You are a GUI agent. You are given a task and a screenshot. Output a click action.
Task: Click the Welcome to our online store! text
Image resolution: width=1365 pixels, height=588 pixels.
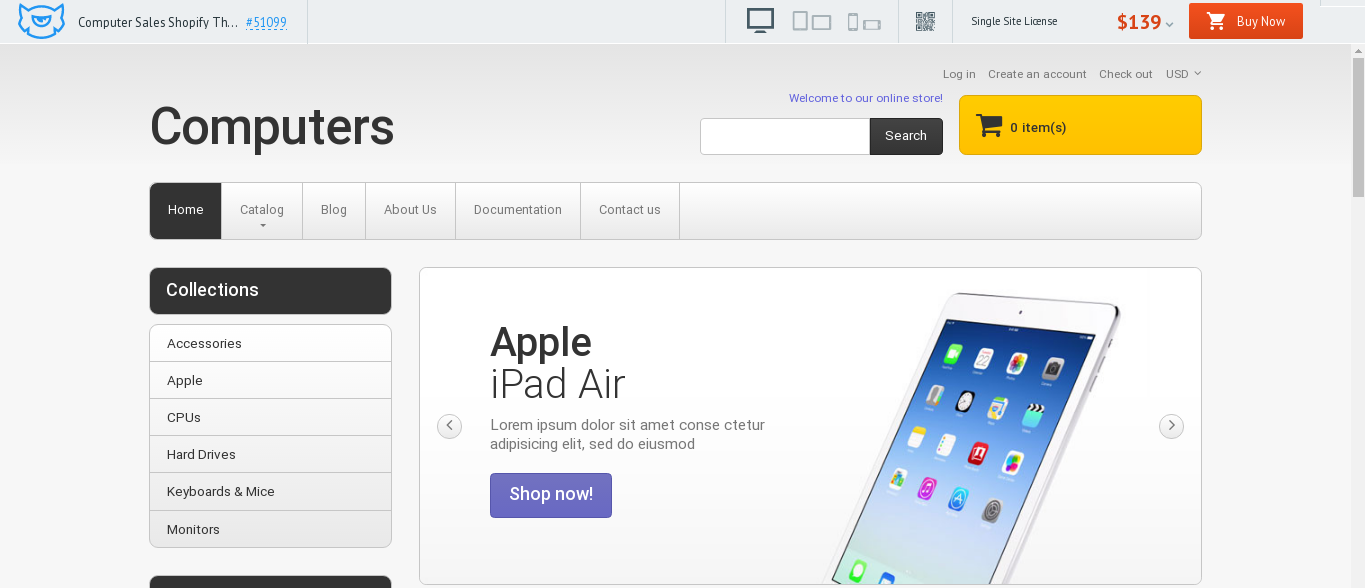(866, 98)
